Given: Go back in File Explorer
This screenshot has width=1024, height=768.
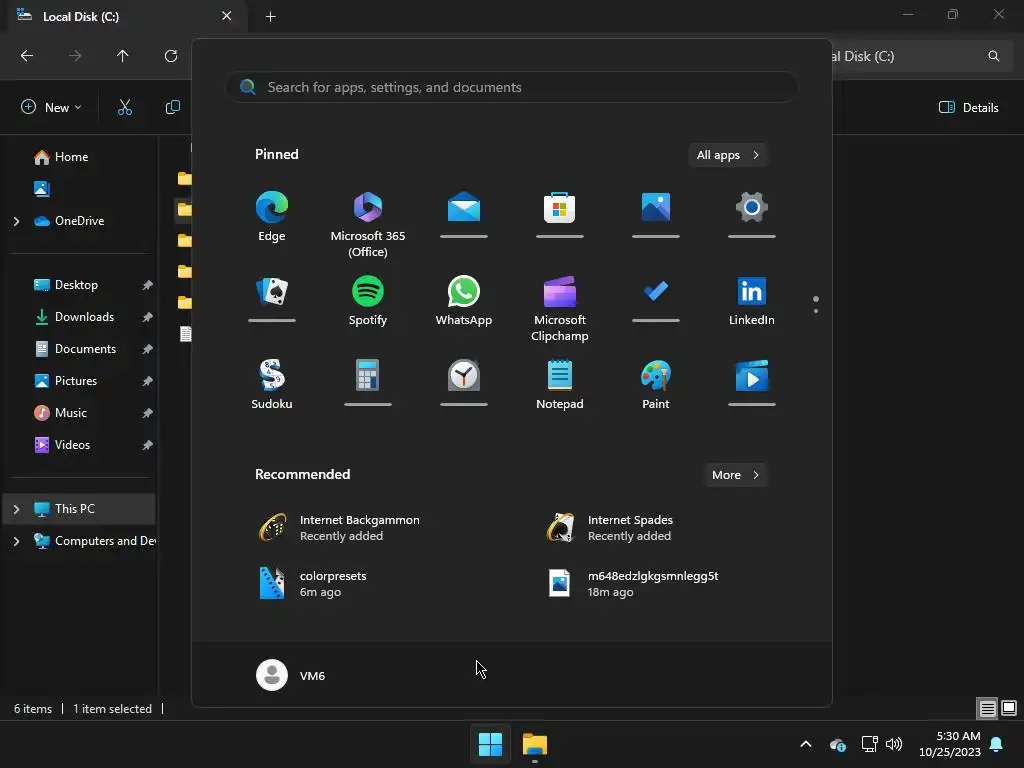Looking at the screenshot, I should (x=27, y=56).
